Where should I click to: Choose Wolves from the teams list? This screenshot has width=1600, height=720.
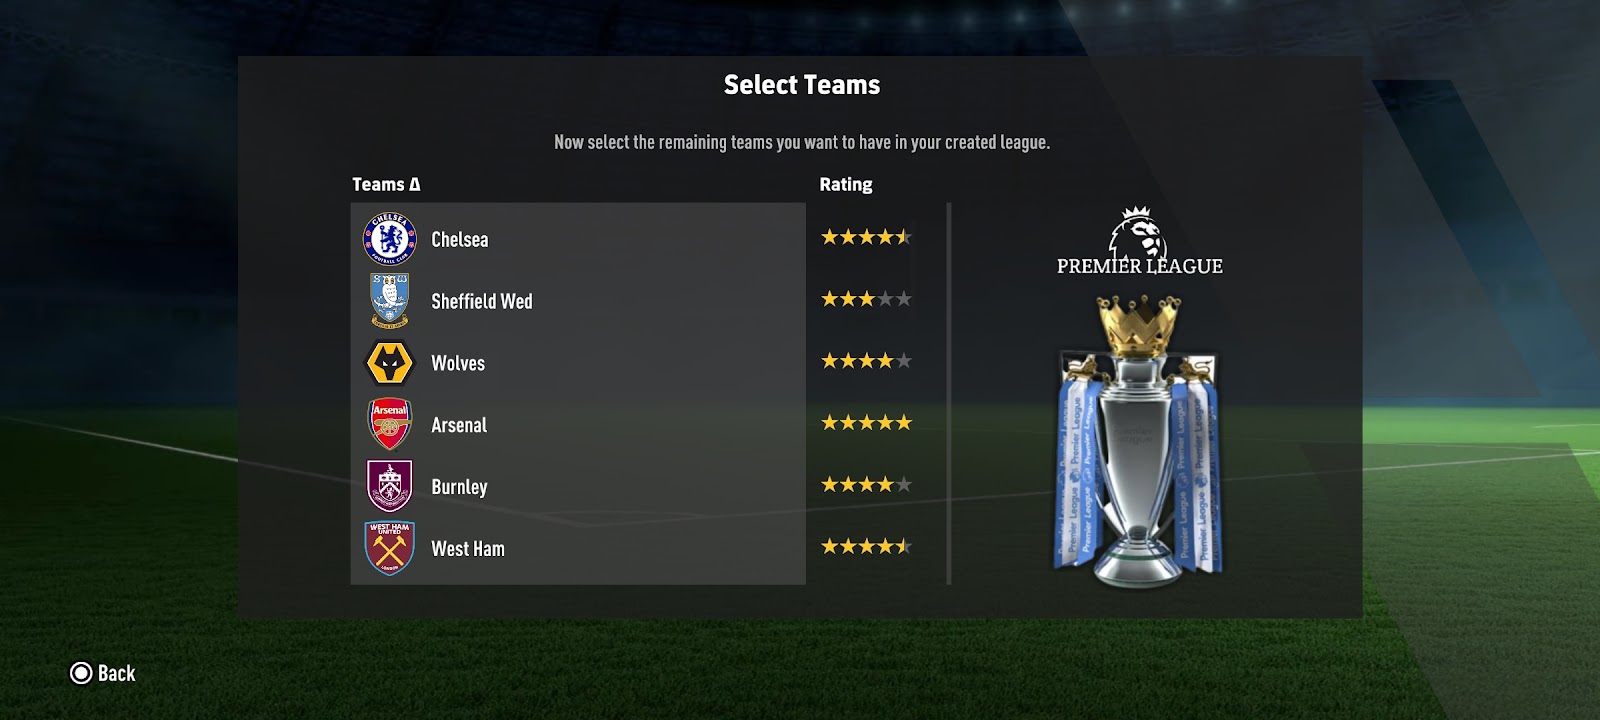(578, 363)
